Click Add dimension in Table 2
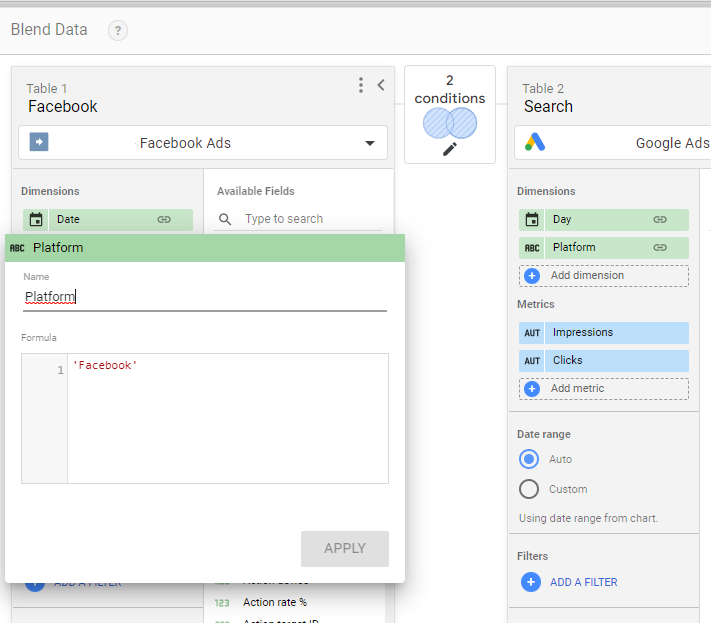 [604, 276]
